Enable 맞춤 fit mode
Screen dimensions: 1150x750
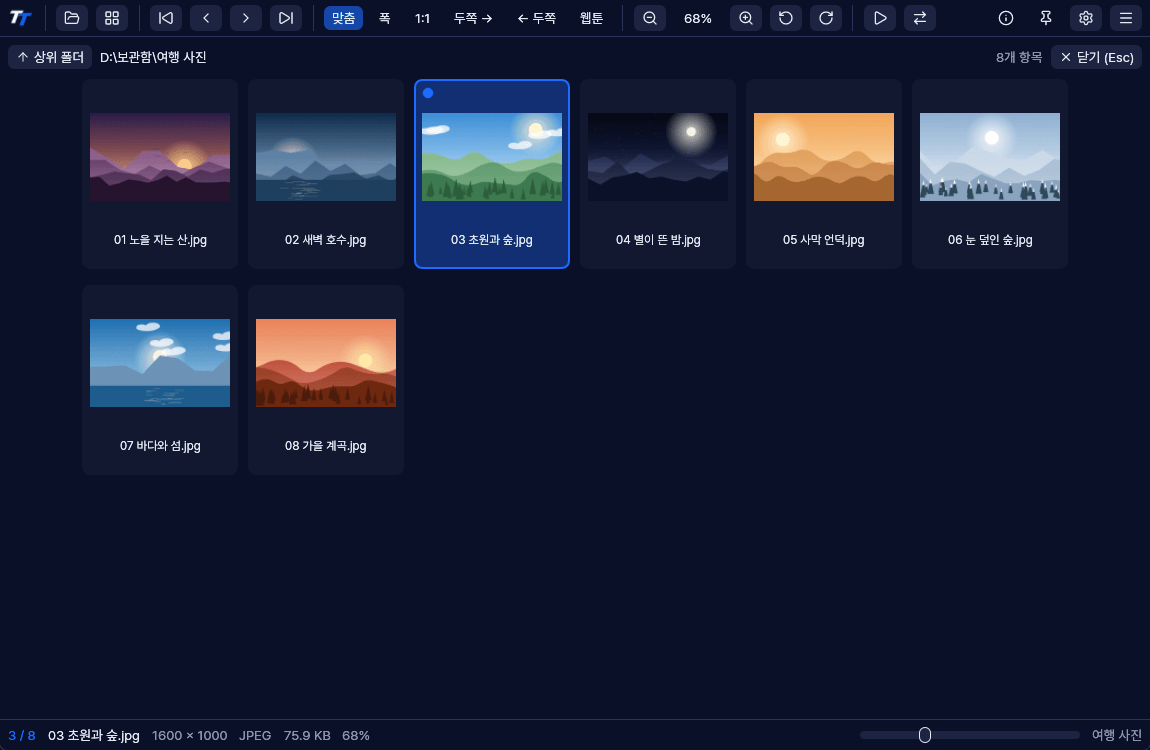(x=343, y=18)
